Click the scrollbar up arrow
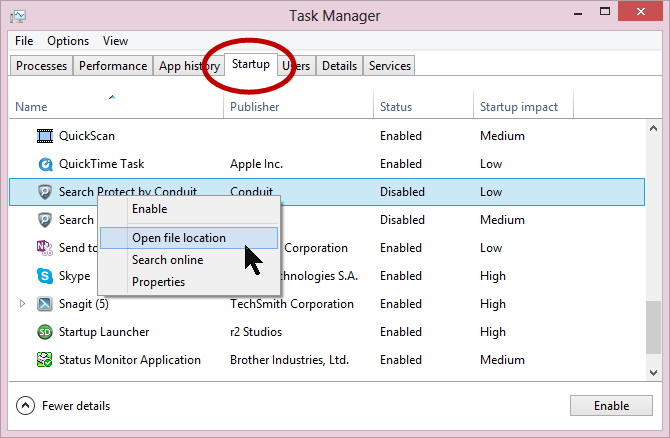670x438 pixels. (x=653, y=128)
